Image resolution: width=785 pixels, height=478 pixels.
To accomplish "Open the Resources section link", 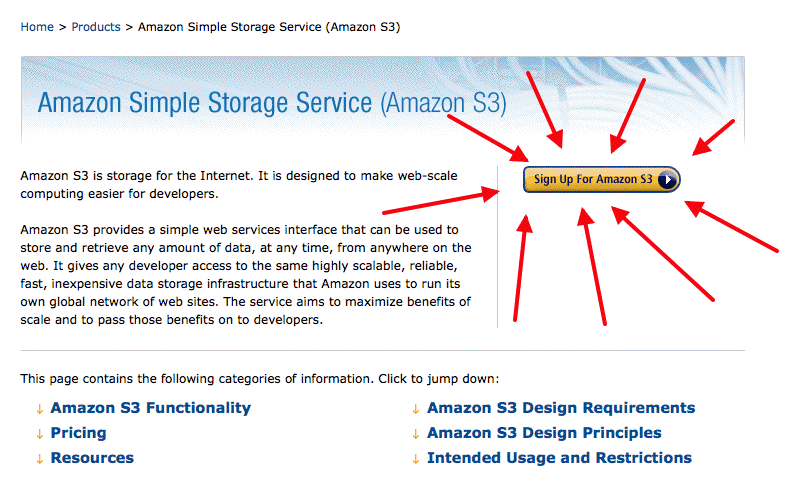I will pyautogui.click(x=92, y=458).
